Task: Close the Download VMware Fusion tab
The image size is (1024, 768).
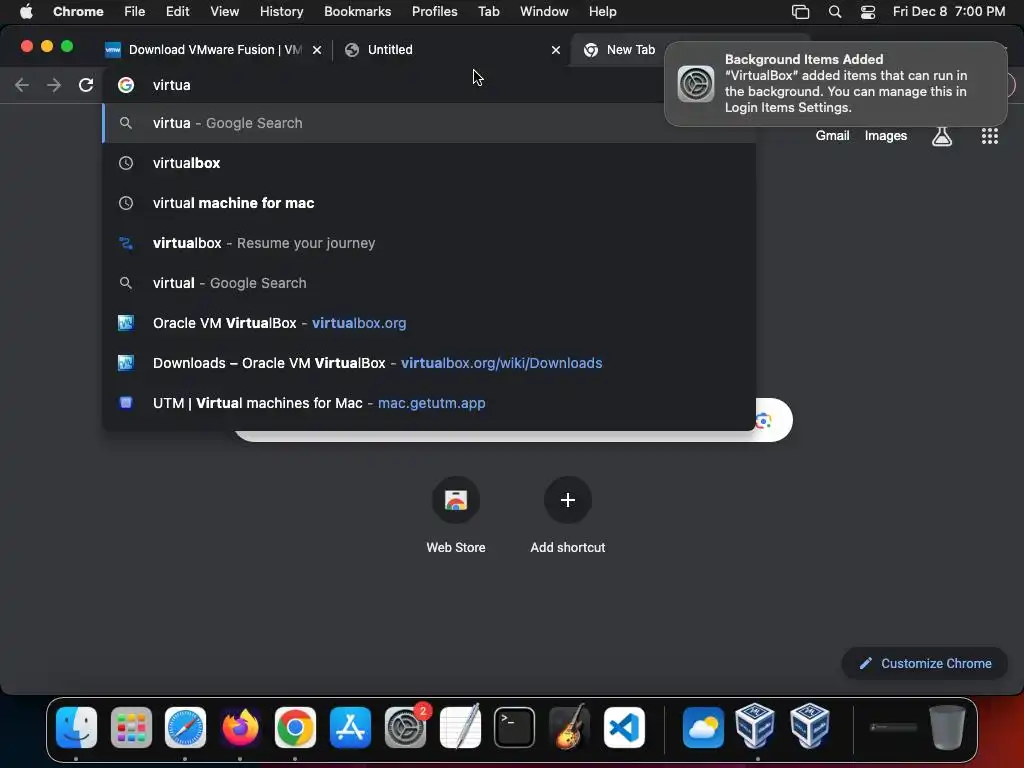Action: 317,50
